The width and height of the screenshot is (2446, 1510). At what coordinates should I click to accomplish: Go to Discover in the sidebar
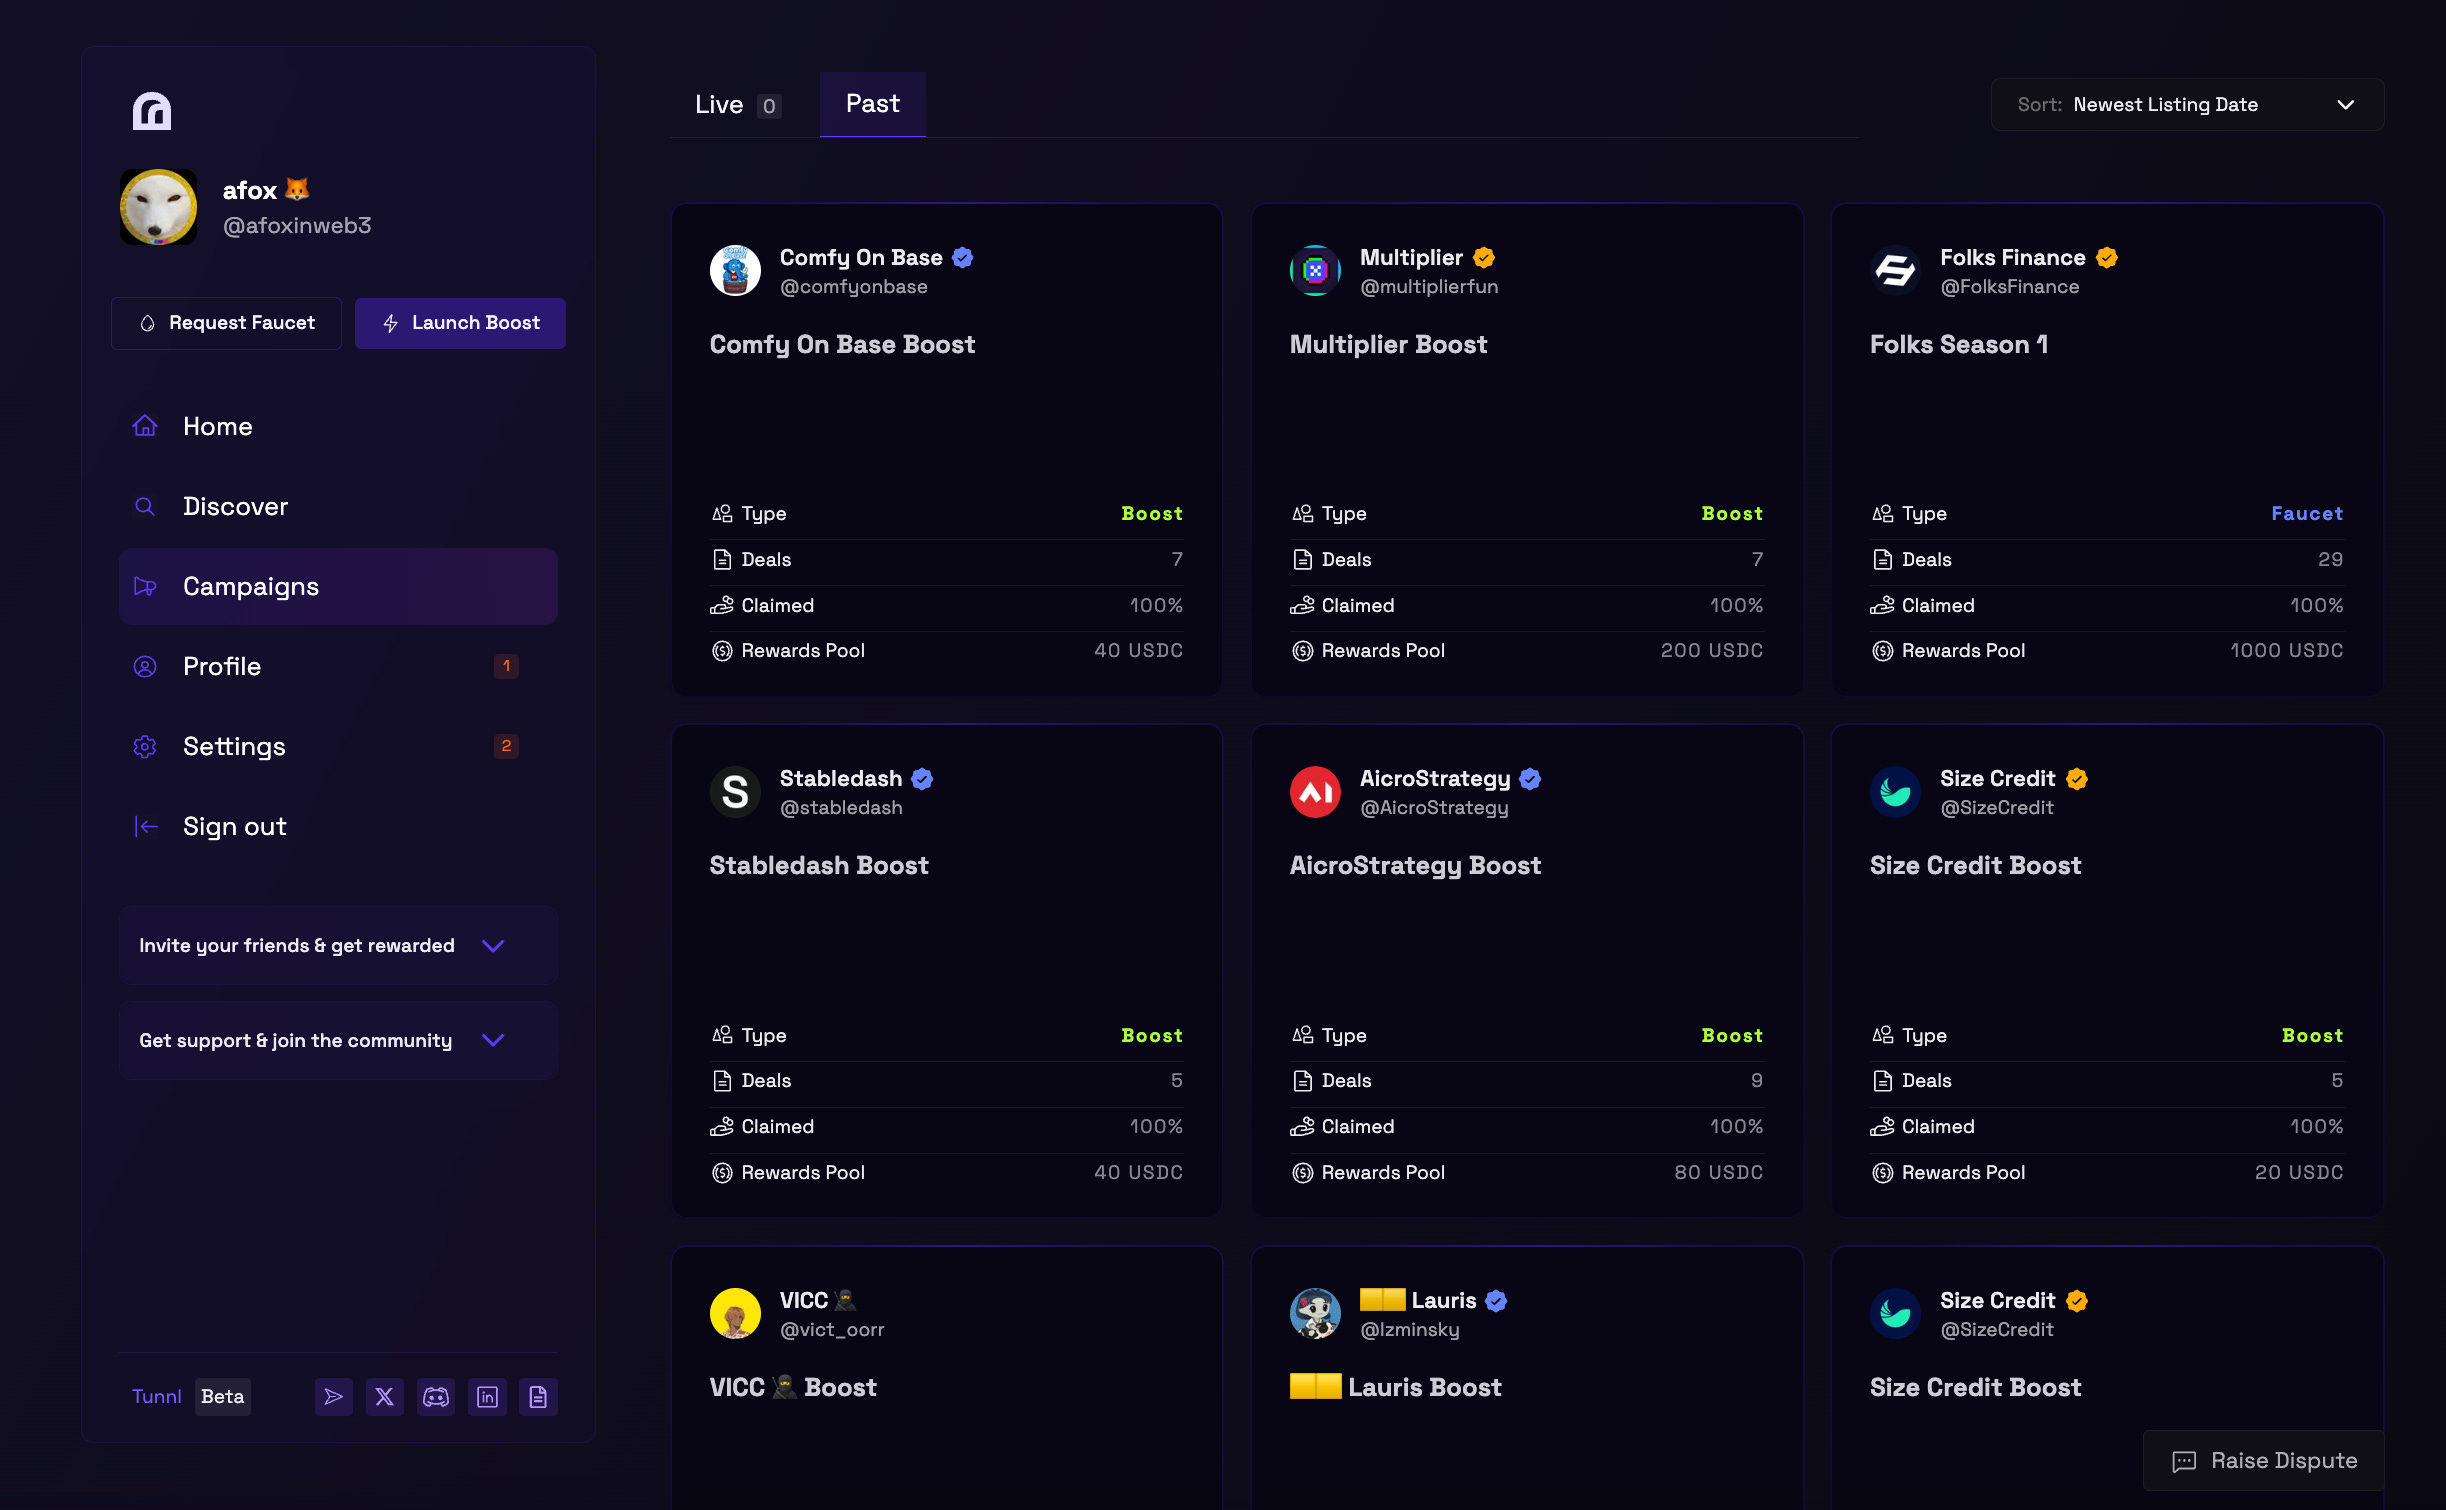click(235, 506)
